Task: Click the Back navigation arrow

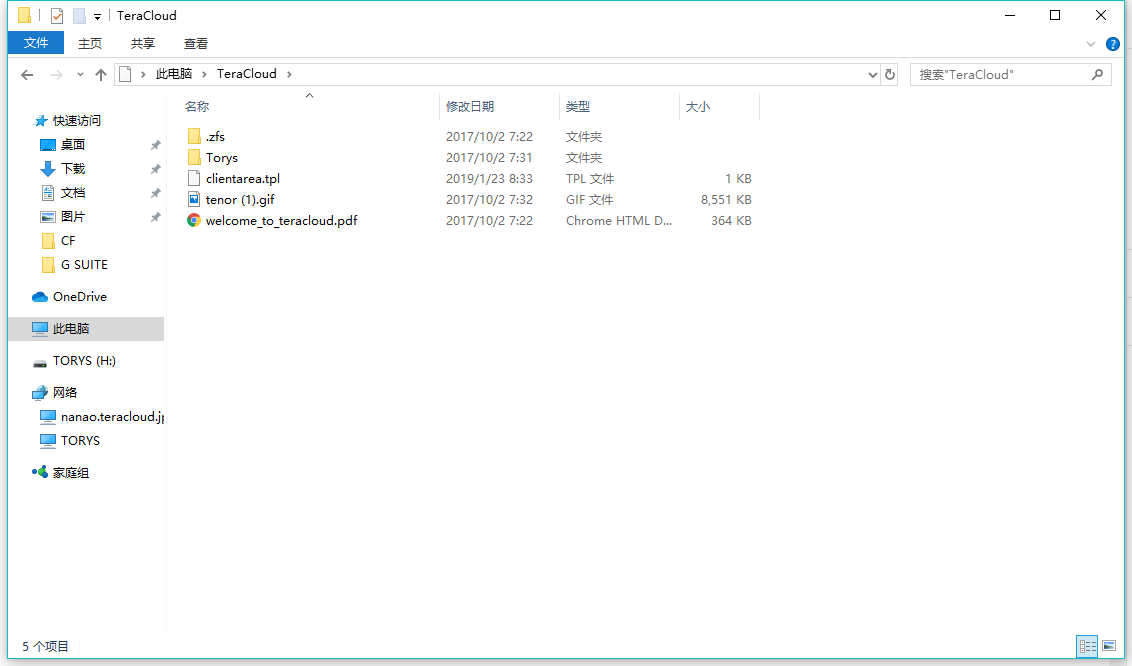Action: [x=27, y=75]
